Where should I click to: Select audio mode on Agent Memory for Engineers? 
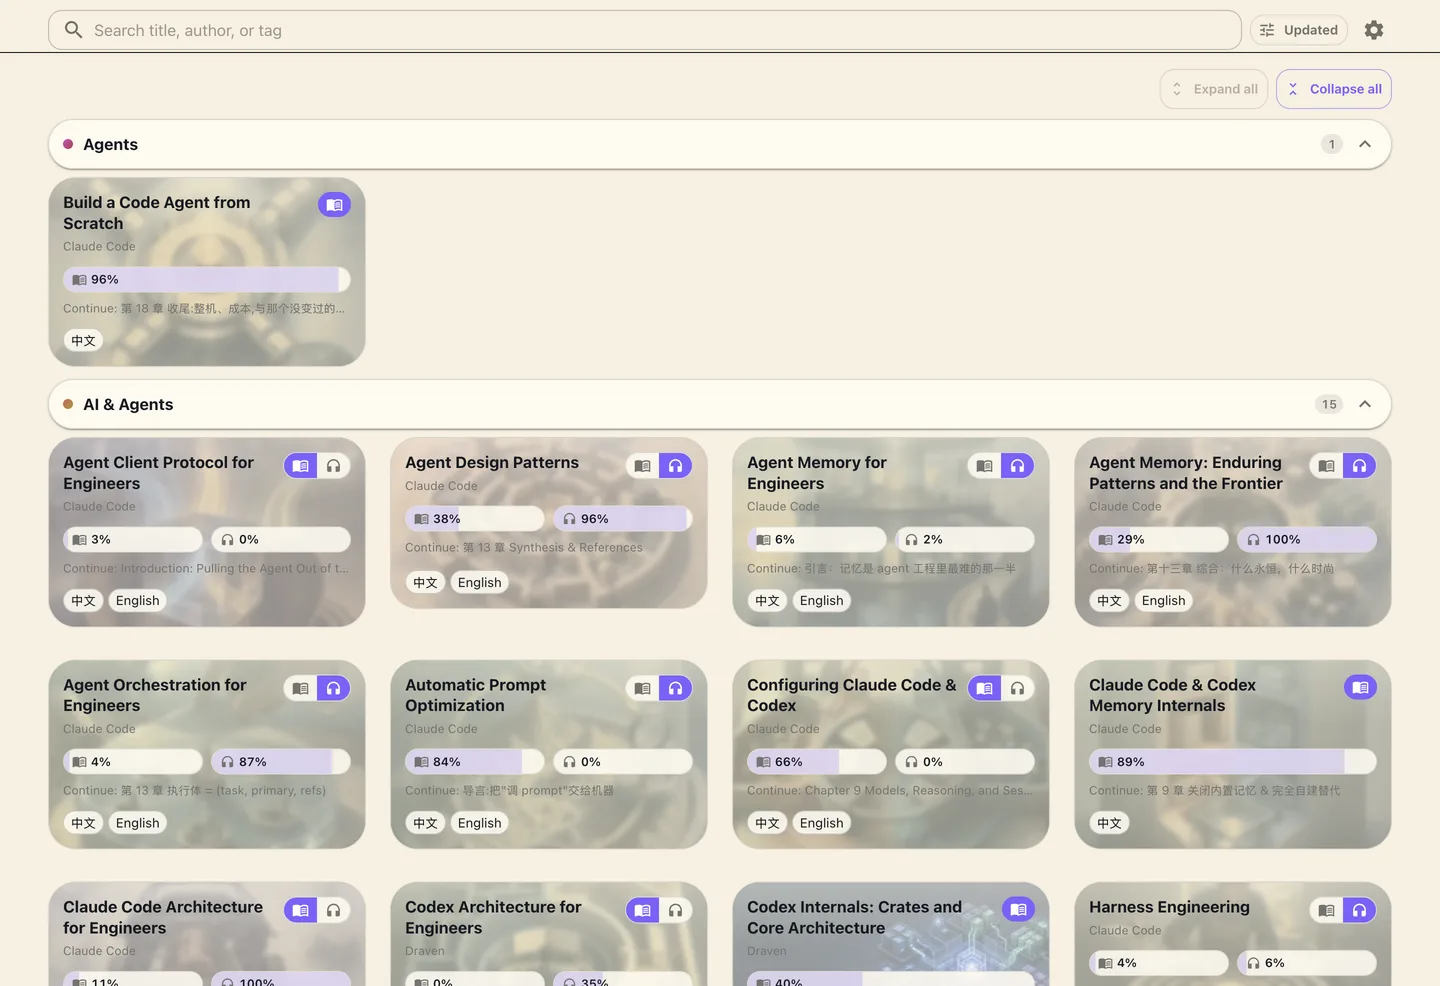[1017, 466]
